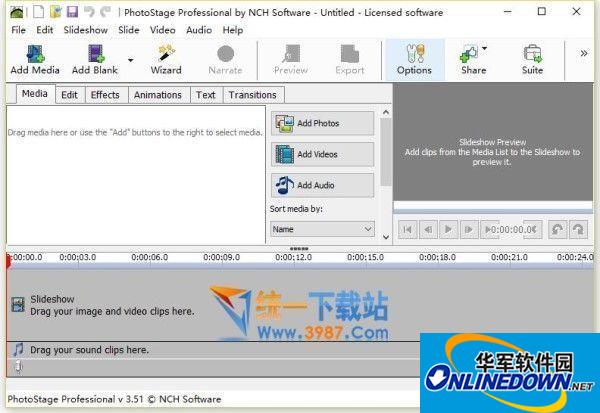
Task: Open the Slide menu
Action: tap(129, 30)
